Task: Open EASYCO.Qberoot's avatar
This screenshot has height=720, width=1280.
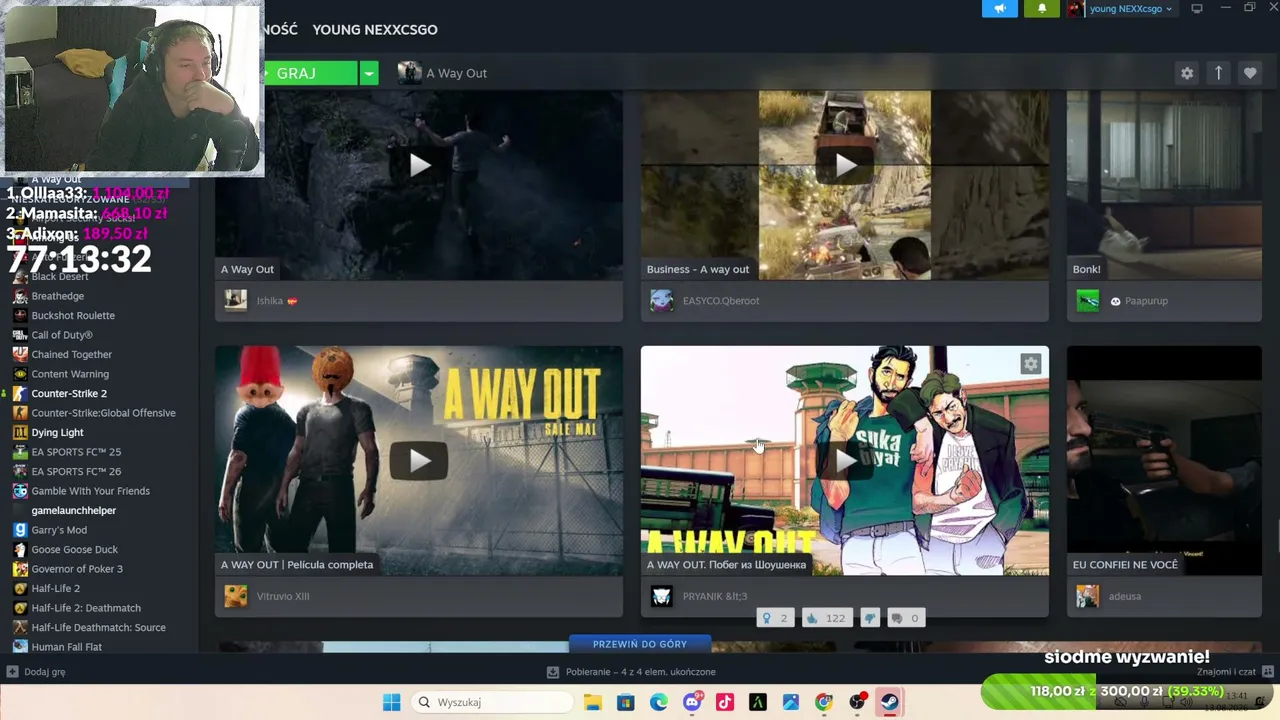Action: tap(662, 300)
